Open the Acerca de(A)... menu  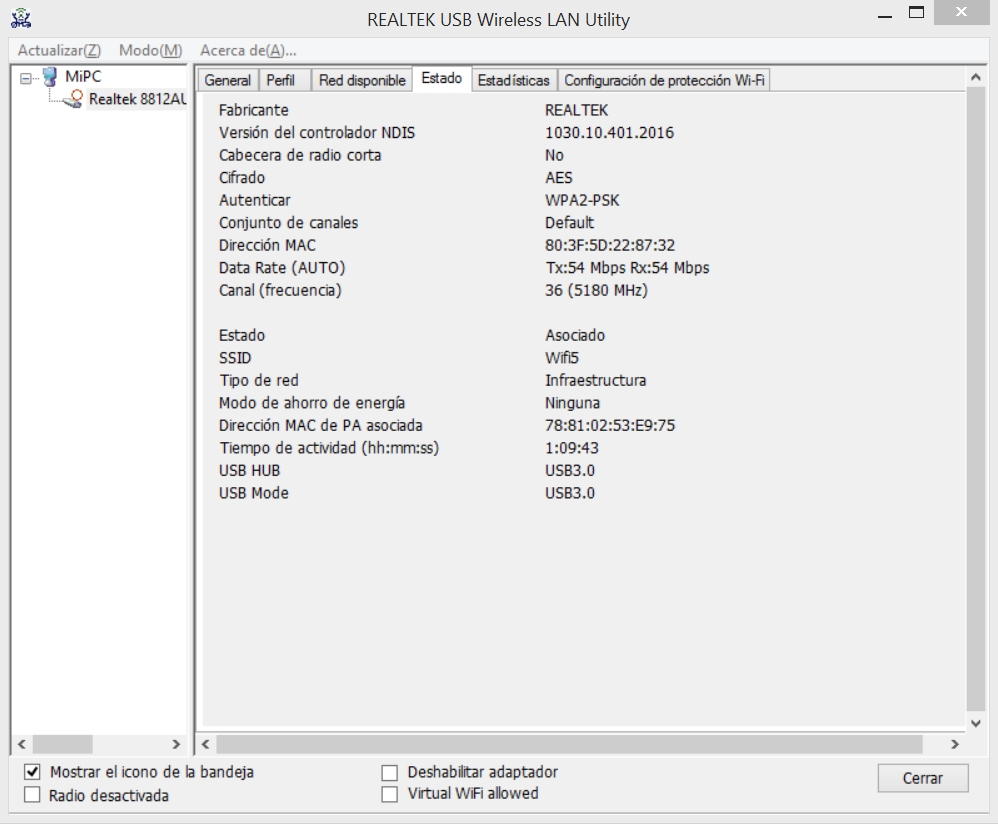point(248,50)
